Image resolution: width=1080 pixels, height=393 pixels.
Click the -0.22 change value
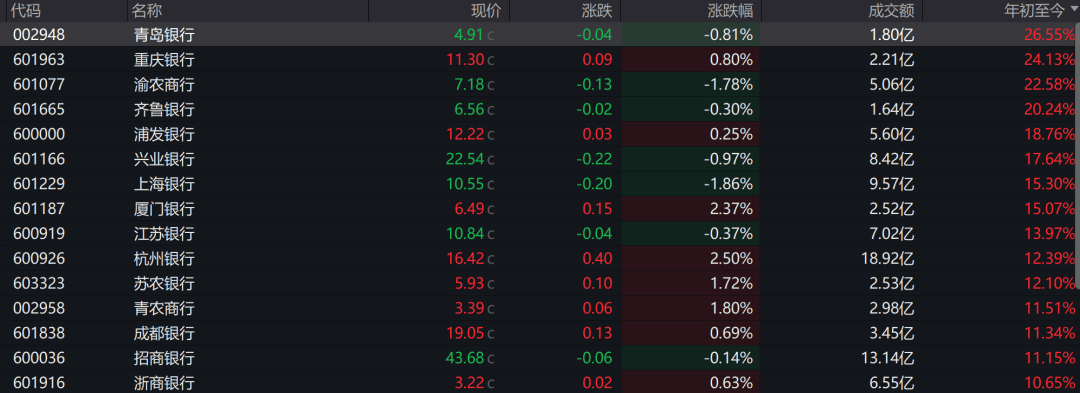594,159
